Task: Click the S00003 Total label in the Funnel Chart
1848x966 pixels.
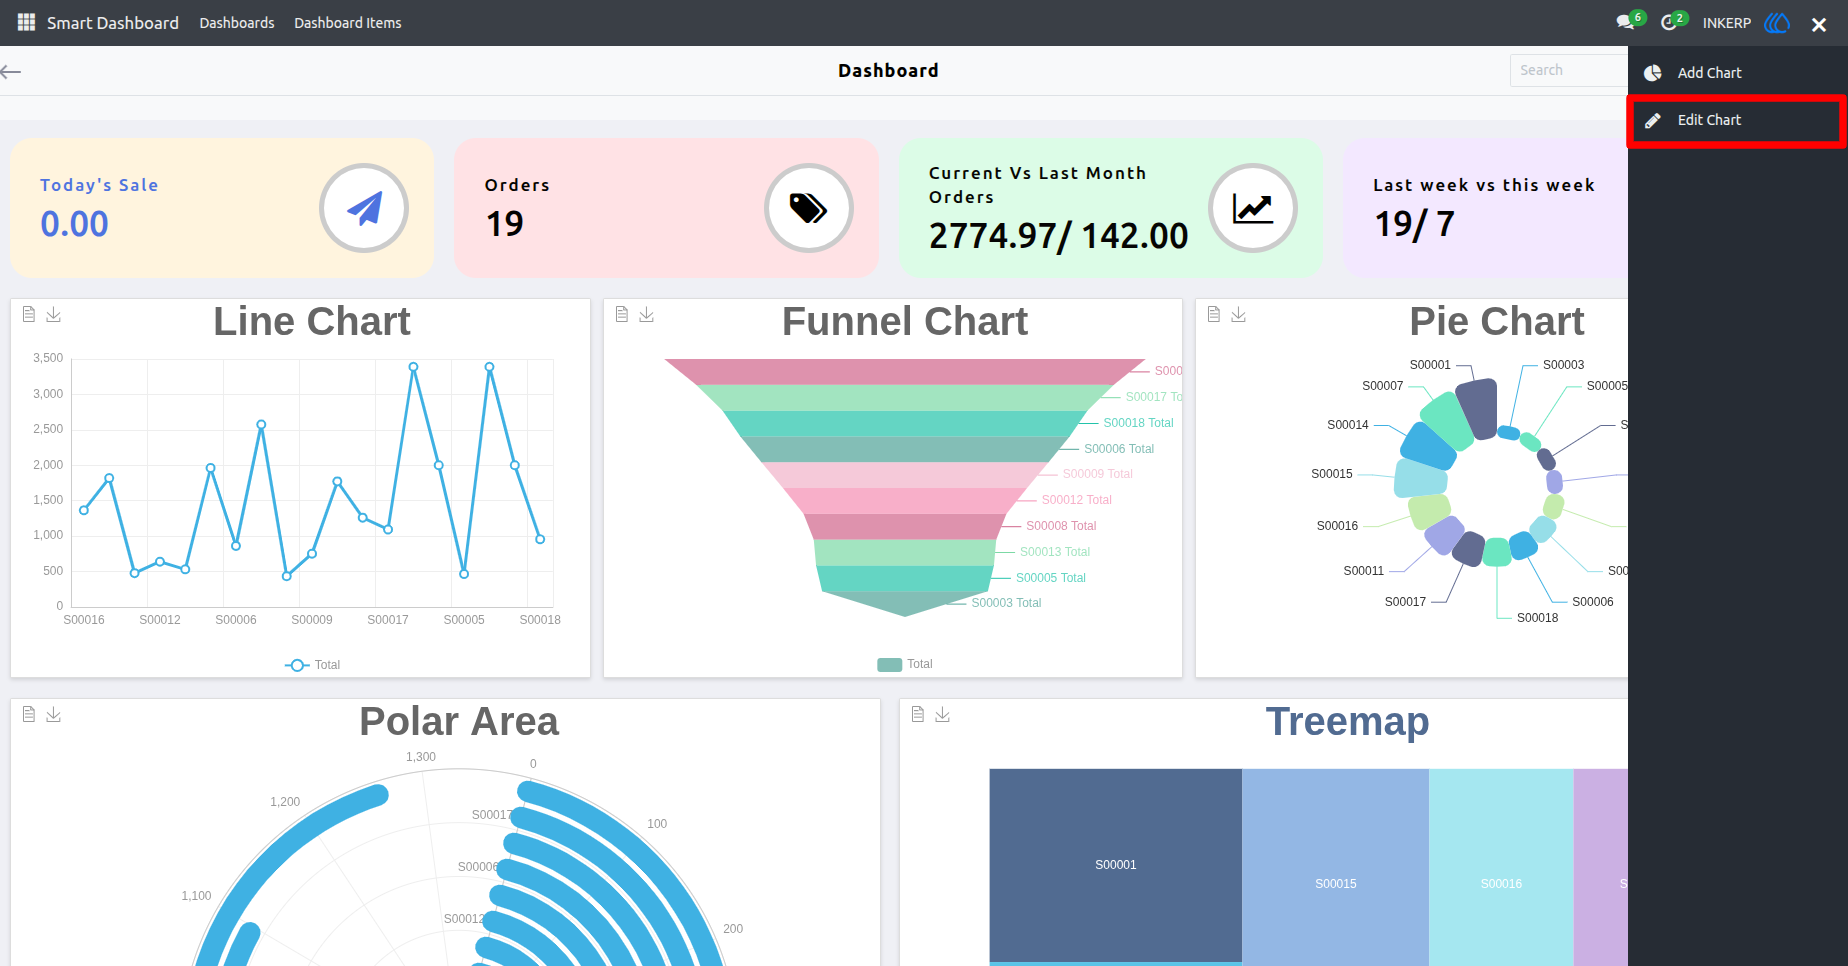Action: 1006,603
